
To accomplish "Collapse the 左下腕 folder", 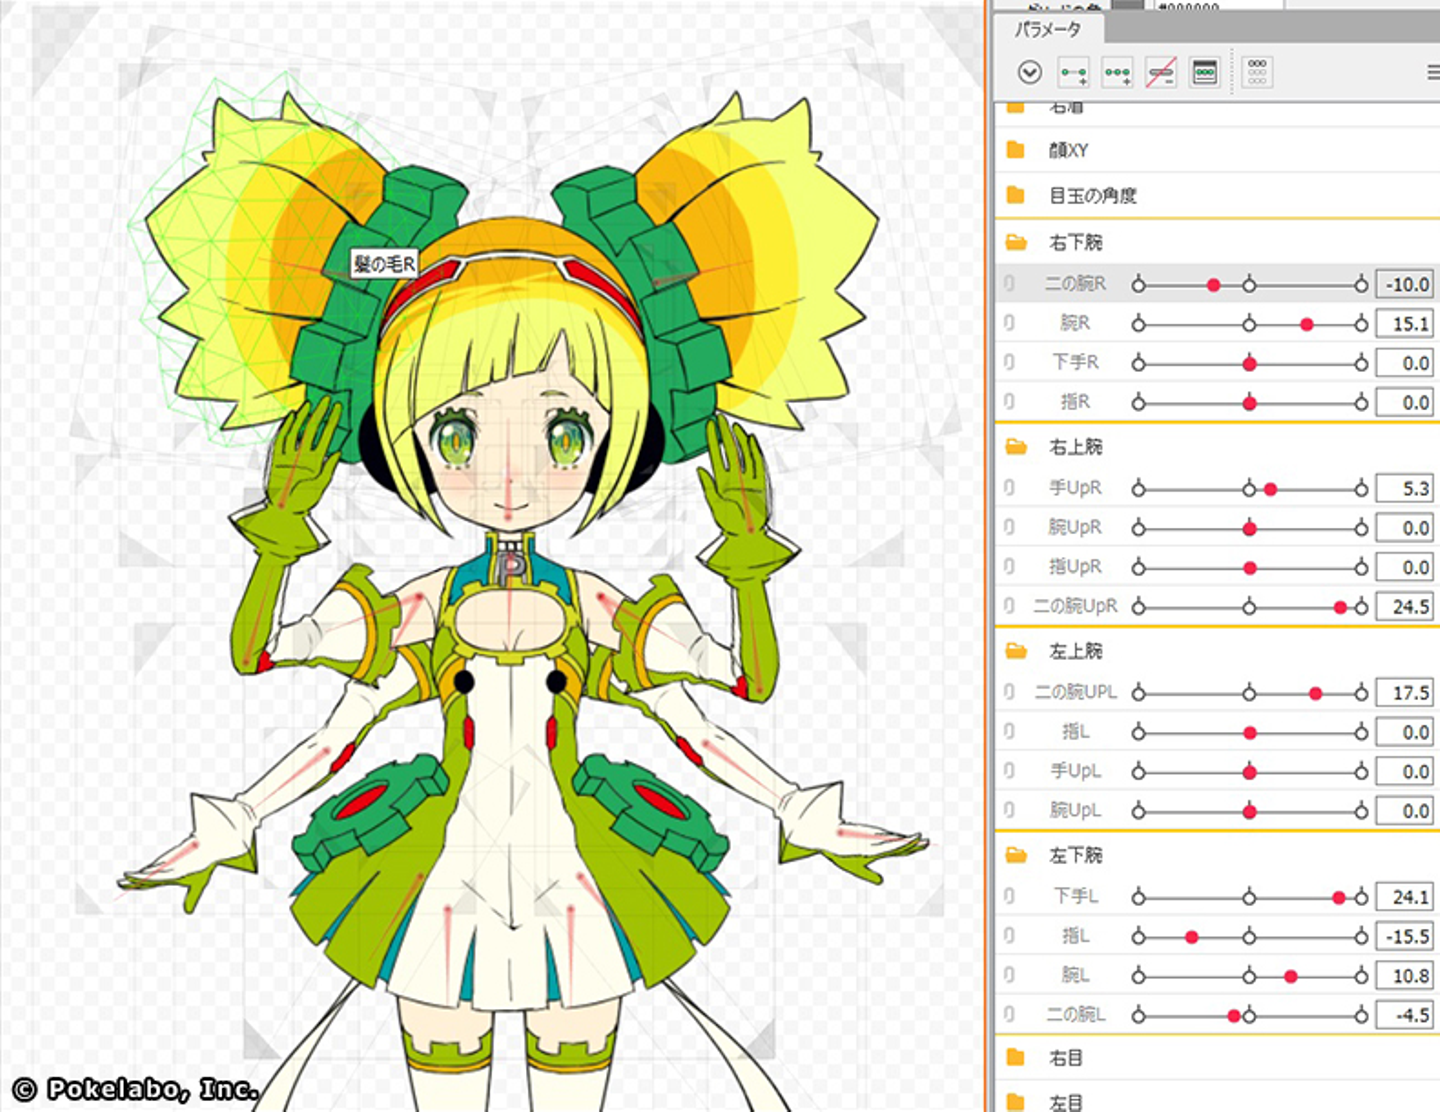I will [x=1016, y=856].
